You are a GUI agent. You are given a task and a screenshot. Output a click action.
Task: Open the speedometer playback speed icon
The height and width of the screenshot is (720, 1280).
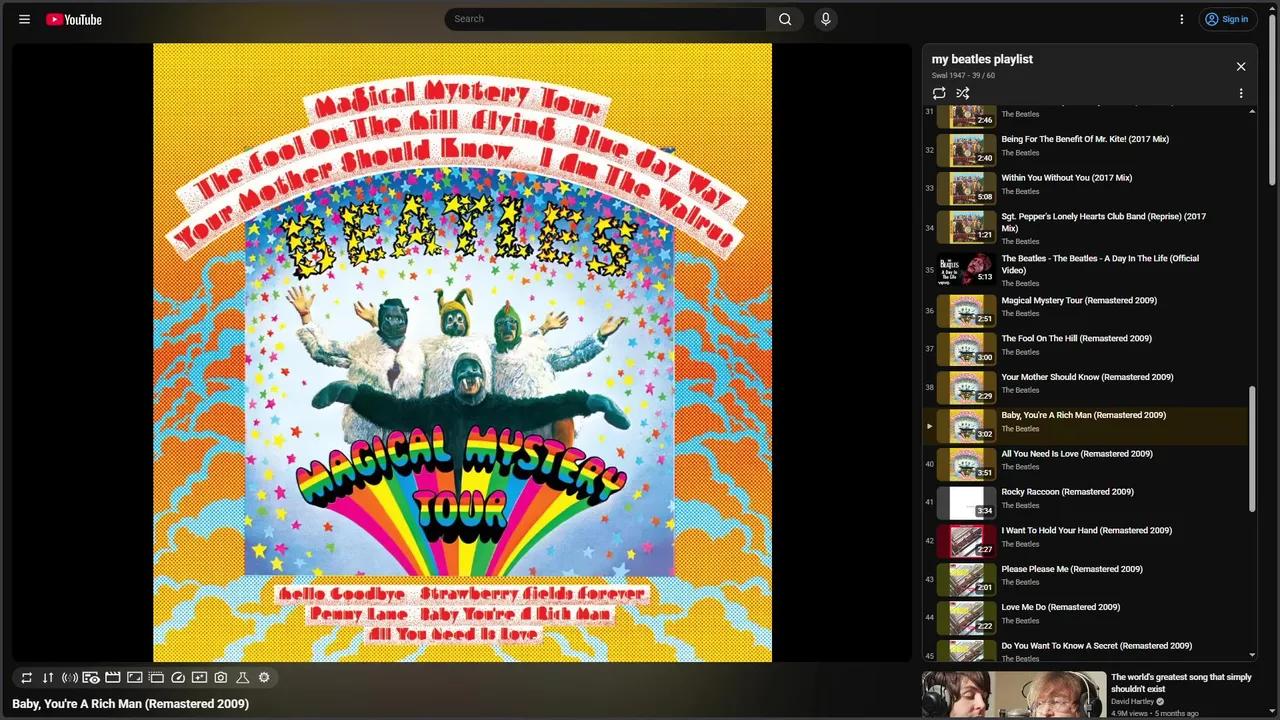tap(178, 678)
